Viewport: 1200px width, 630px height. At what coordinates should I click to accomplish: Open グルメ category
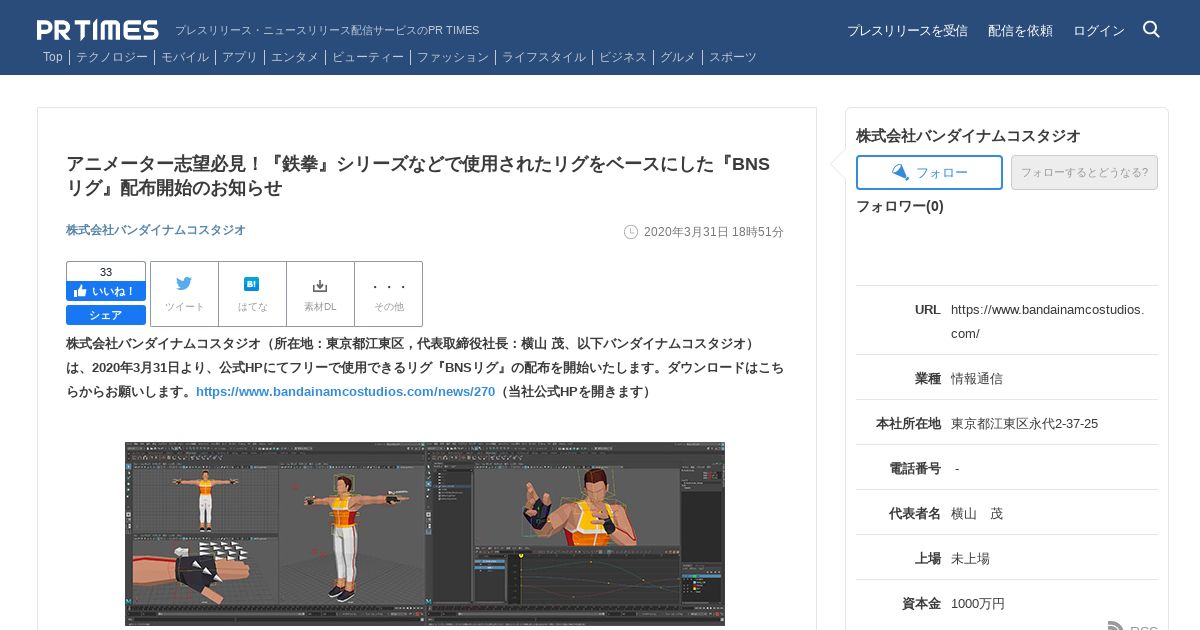click(x=678, y=57)
